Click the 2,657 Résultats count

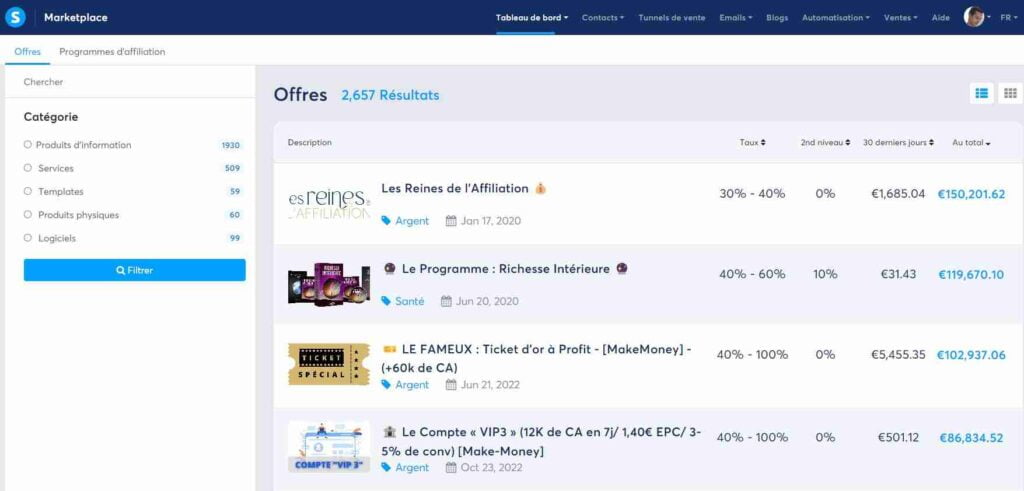point(391,95)
